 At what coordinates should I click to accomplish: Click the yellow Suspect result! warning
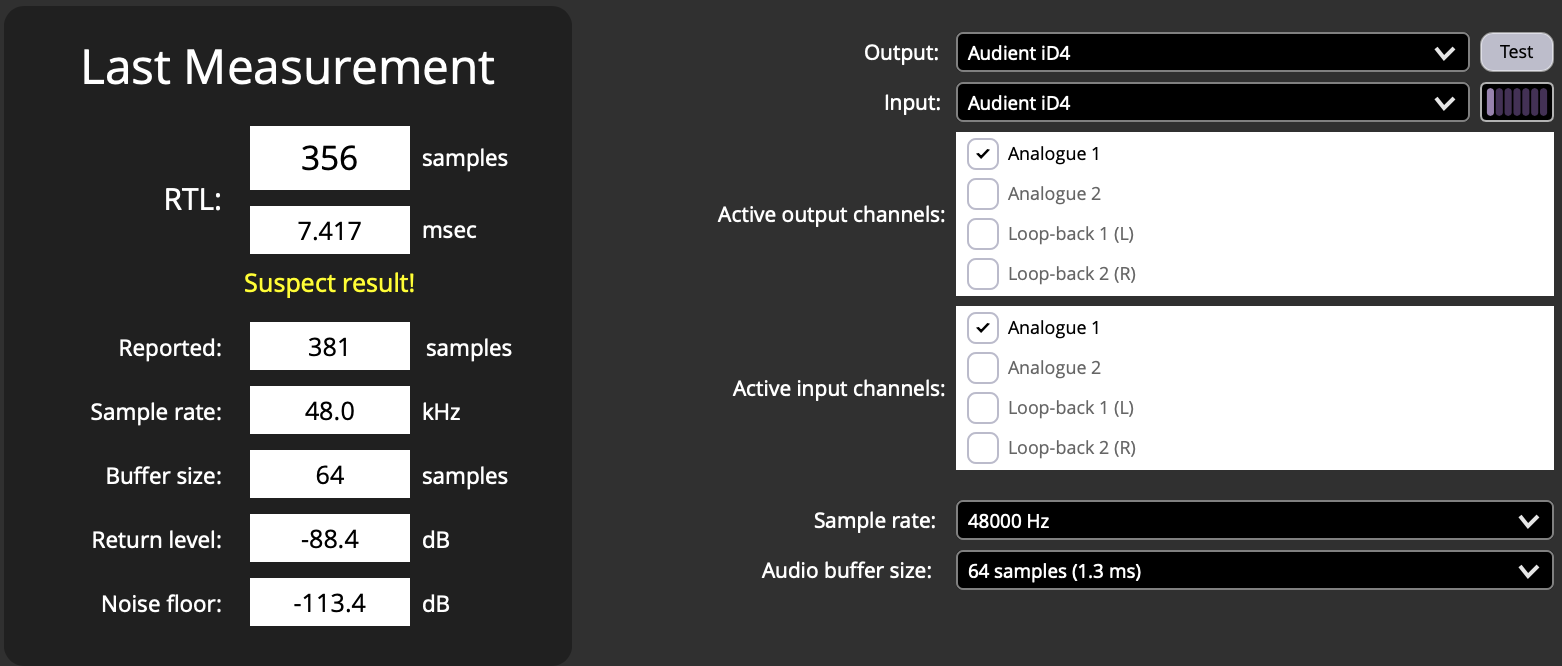[x=329, y=284]
